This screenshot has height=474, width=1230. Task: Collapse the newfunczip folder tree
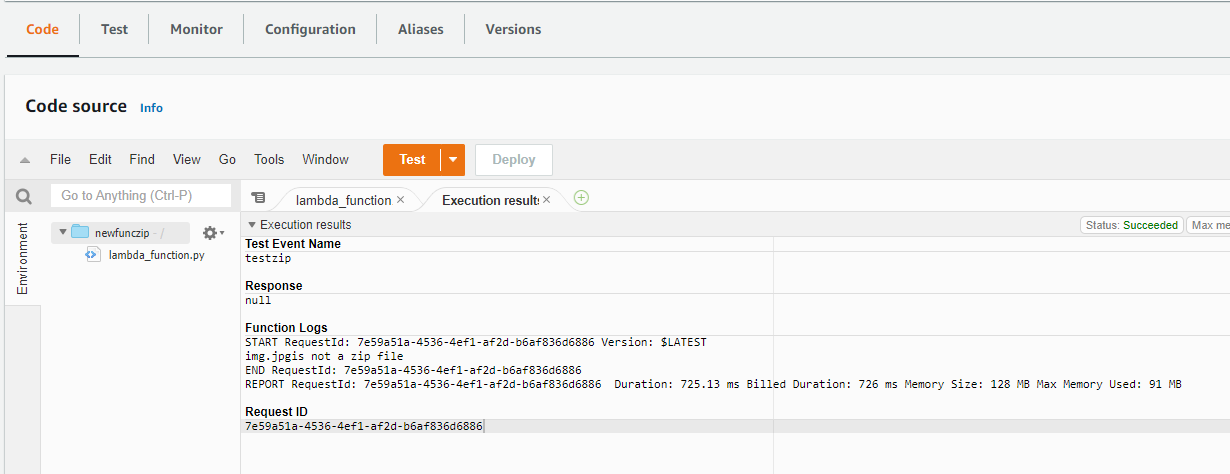[x=63, y=233]
